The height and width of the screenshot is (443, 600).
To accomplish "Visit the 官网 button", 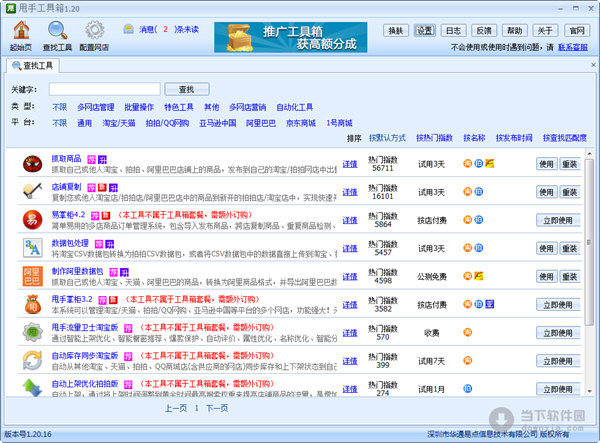I will coord(577,31).
